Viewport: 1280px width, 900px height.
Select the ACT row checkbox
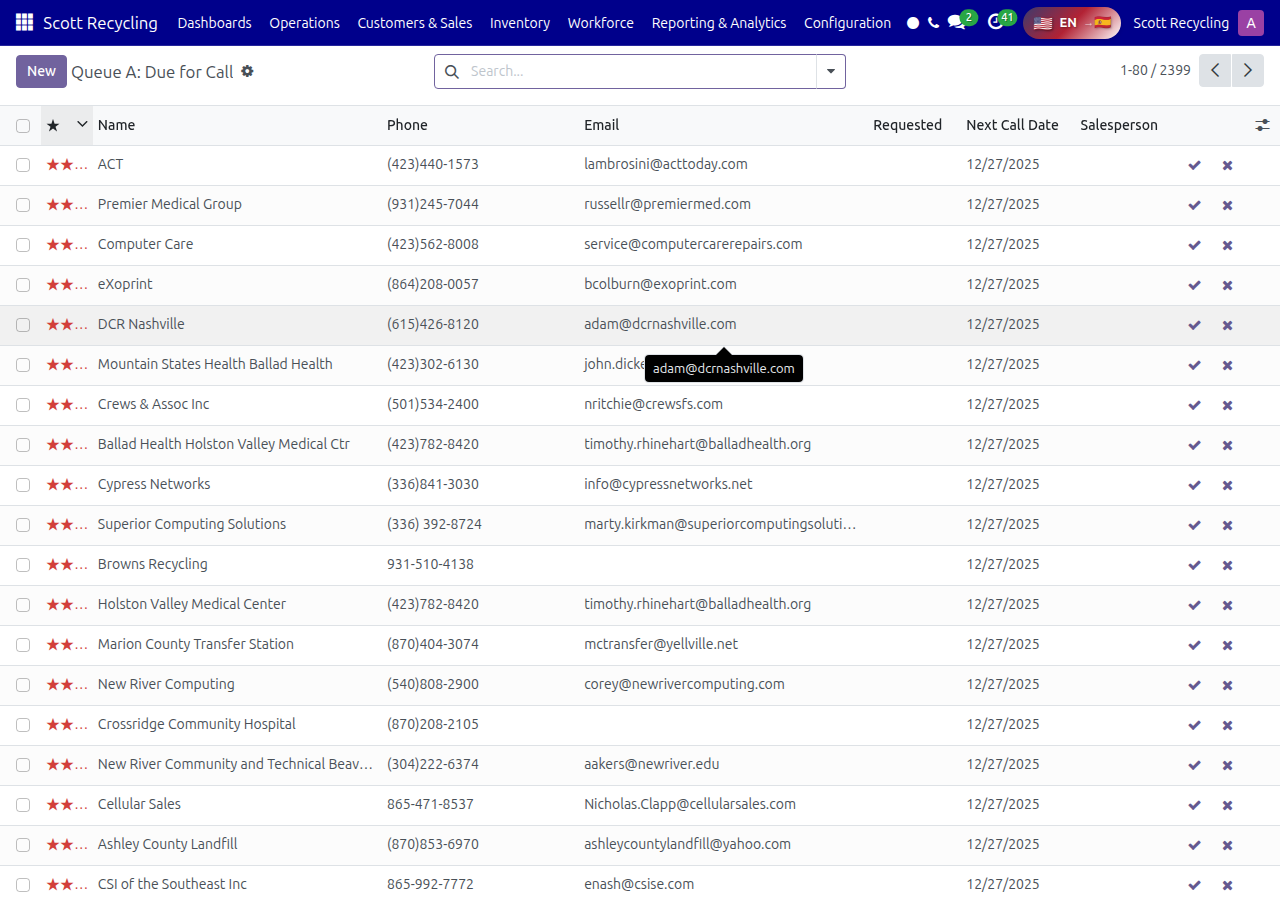23,165
